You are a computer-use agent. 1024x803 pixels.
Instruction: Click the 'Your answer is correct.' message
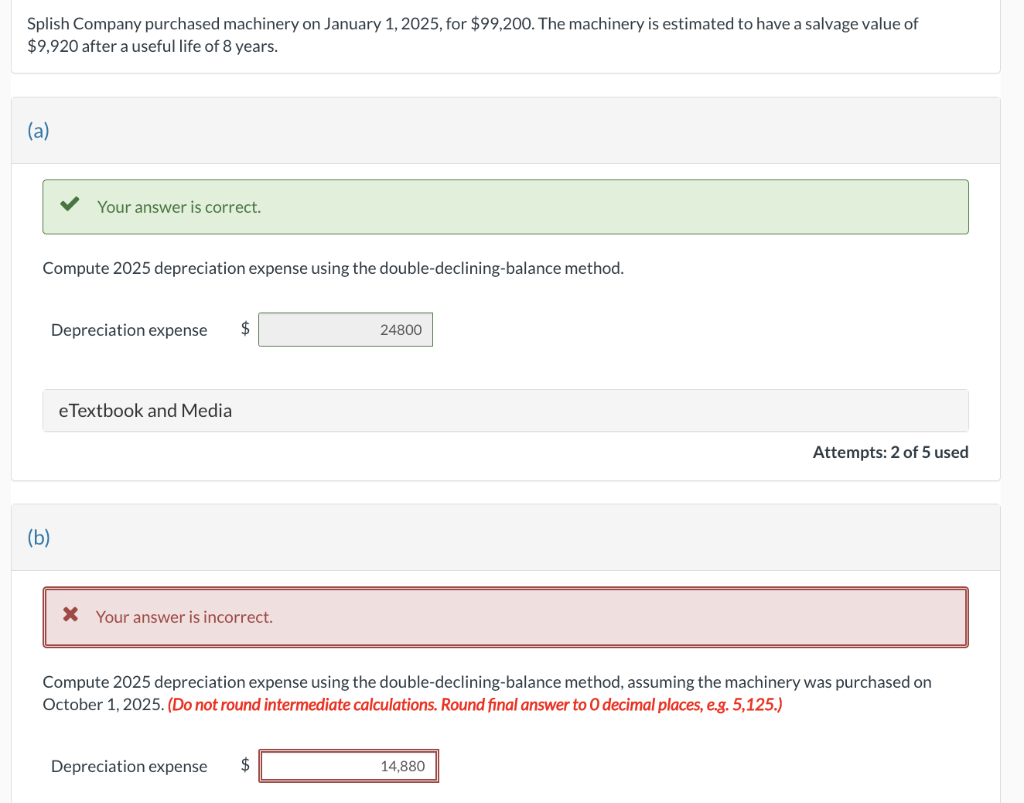click(x=179, y=207)
